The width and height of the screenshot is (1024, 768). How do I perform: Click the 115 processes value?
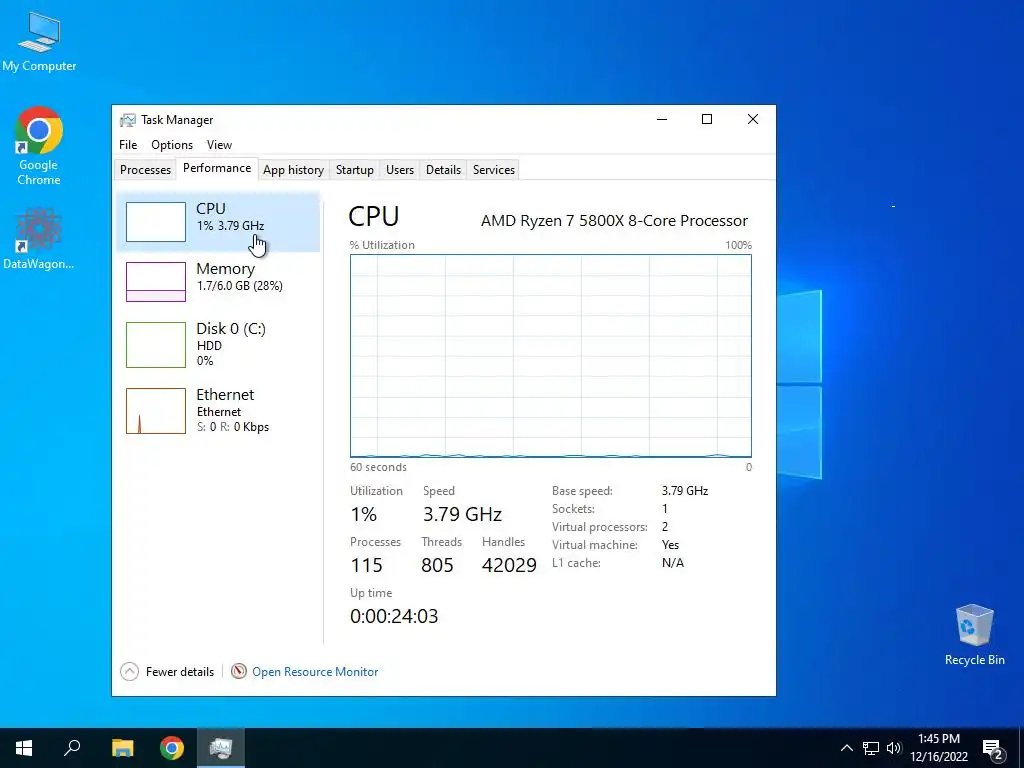[x=366, y=565]
